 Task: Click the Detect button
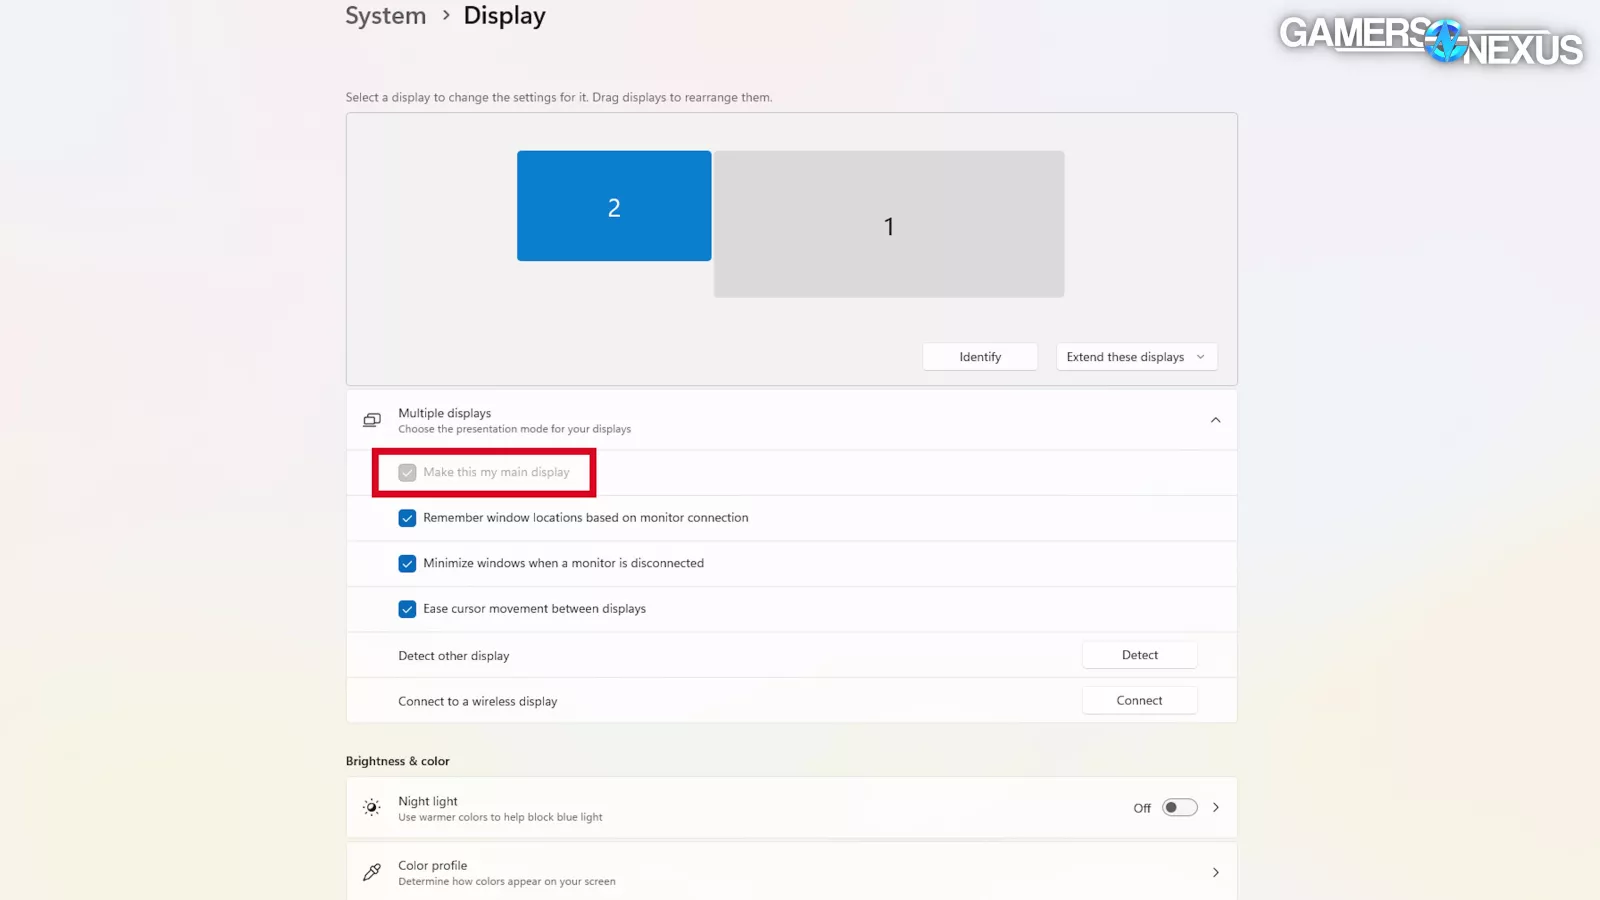pyautogui.click(x=1139, y=655)
